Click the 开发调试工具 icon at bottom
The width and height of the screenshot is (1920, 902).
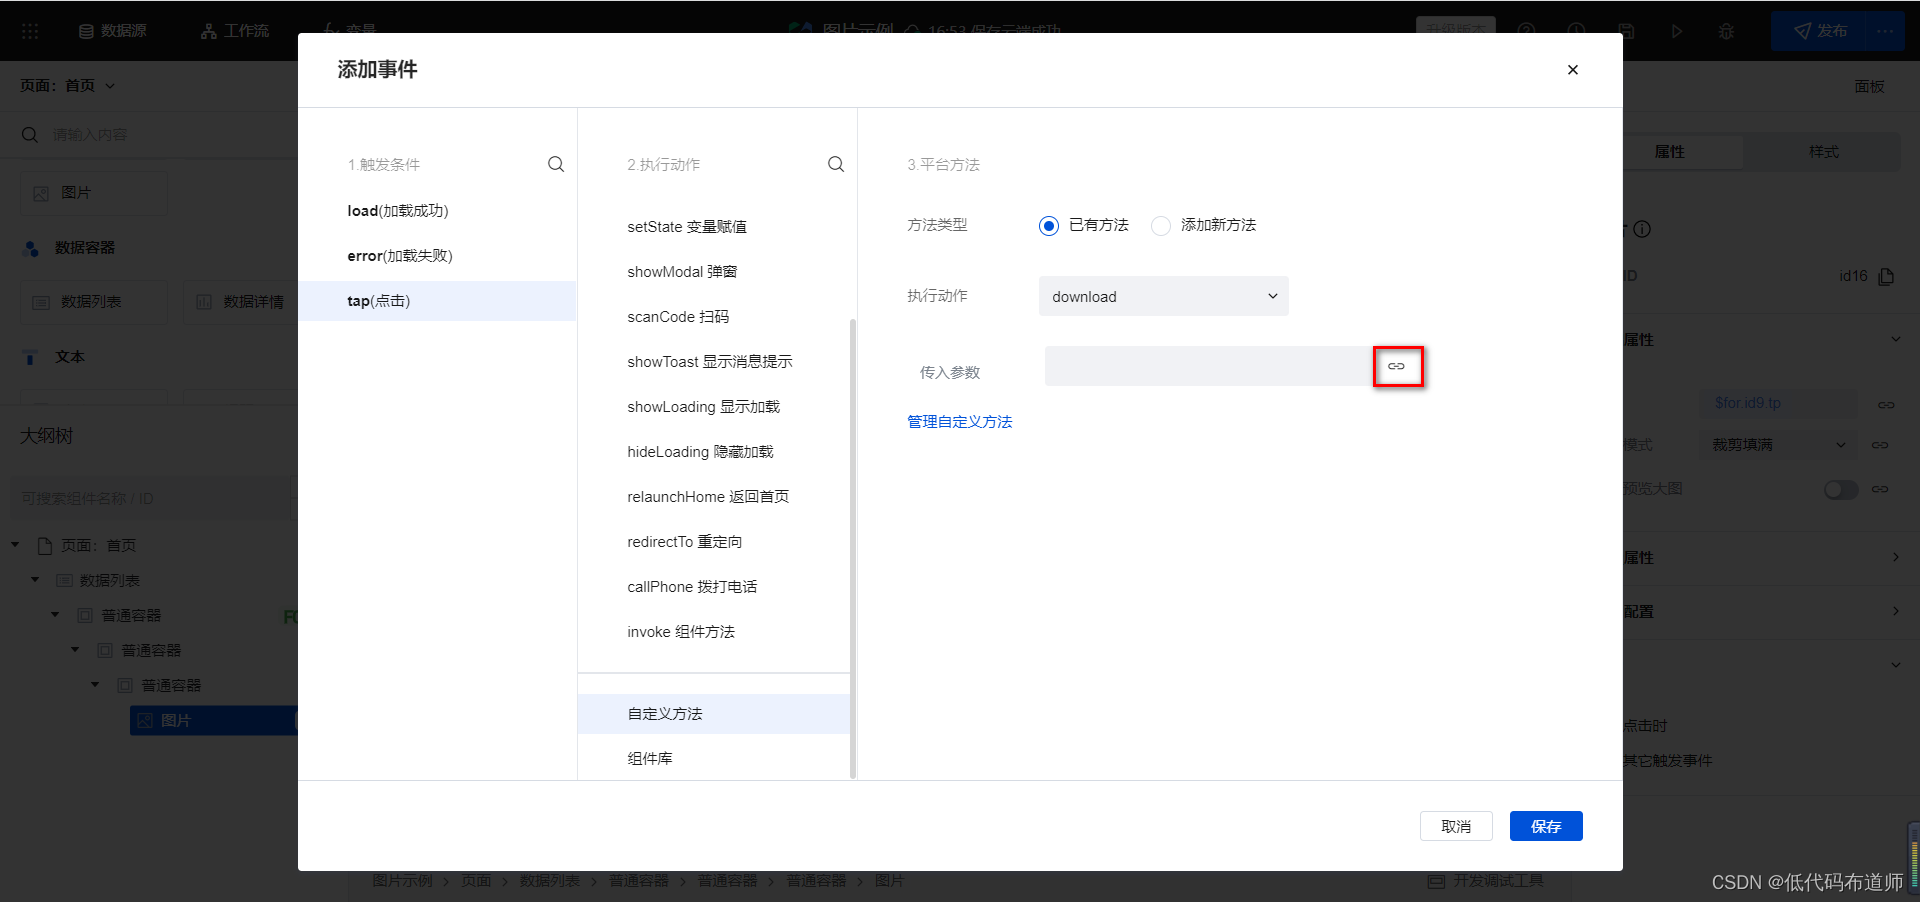1437,881
